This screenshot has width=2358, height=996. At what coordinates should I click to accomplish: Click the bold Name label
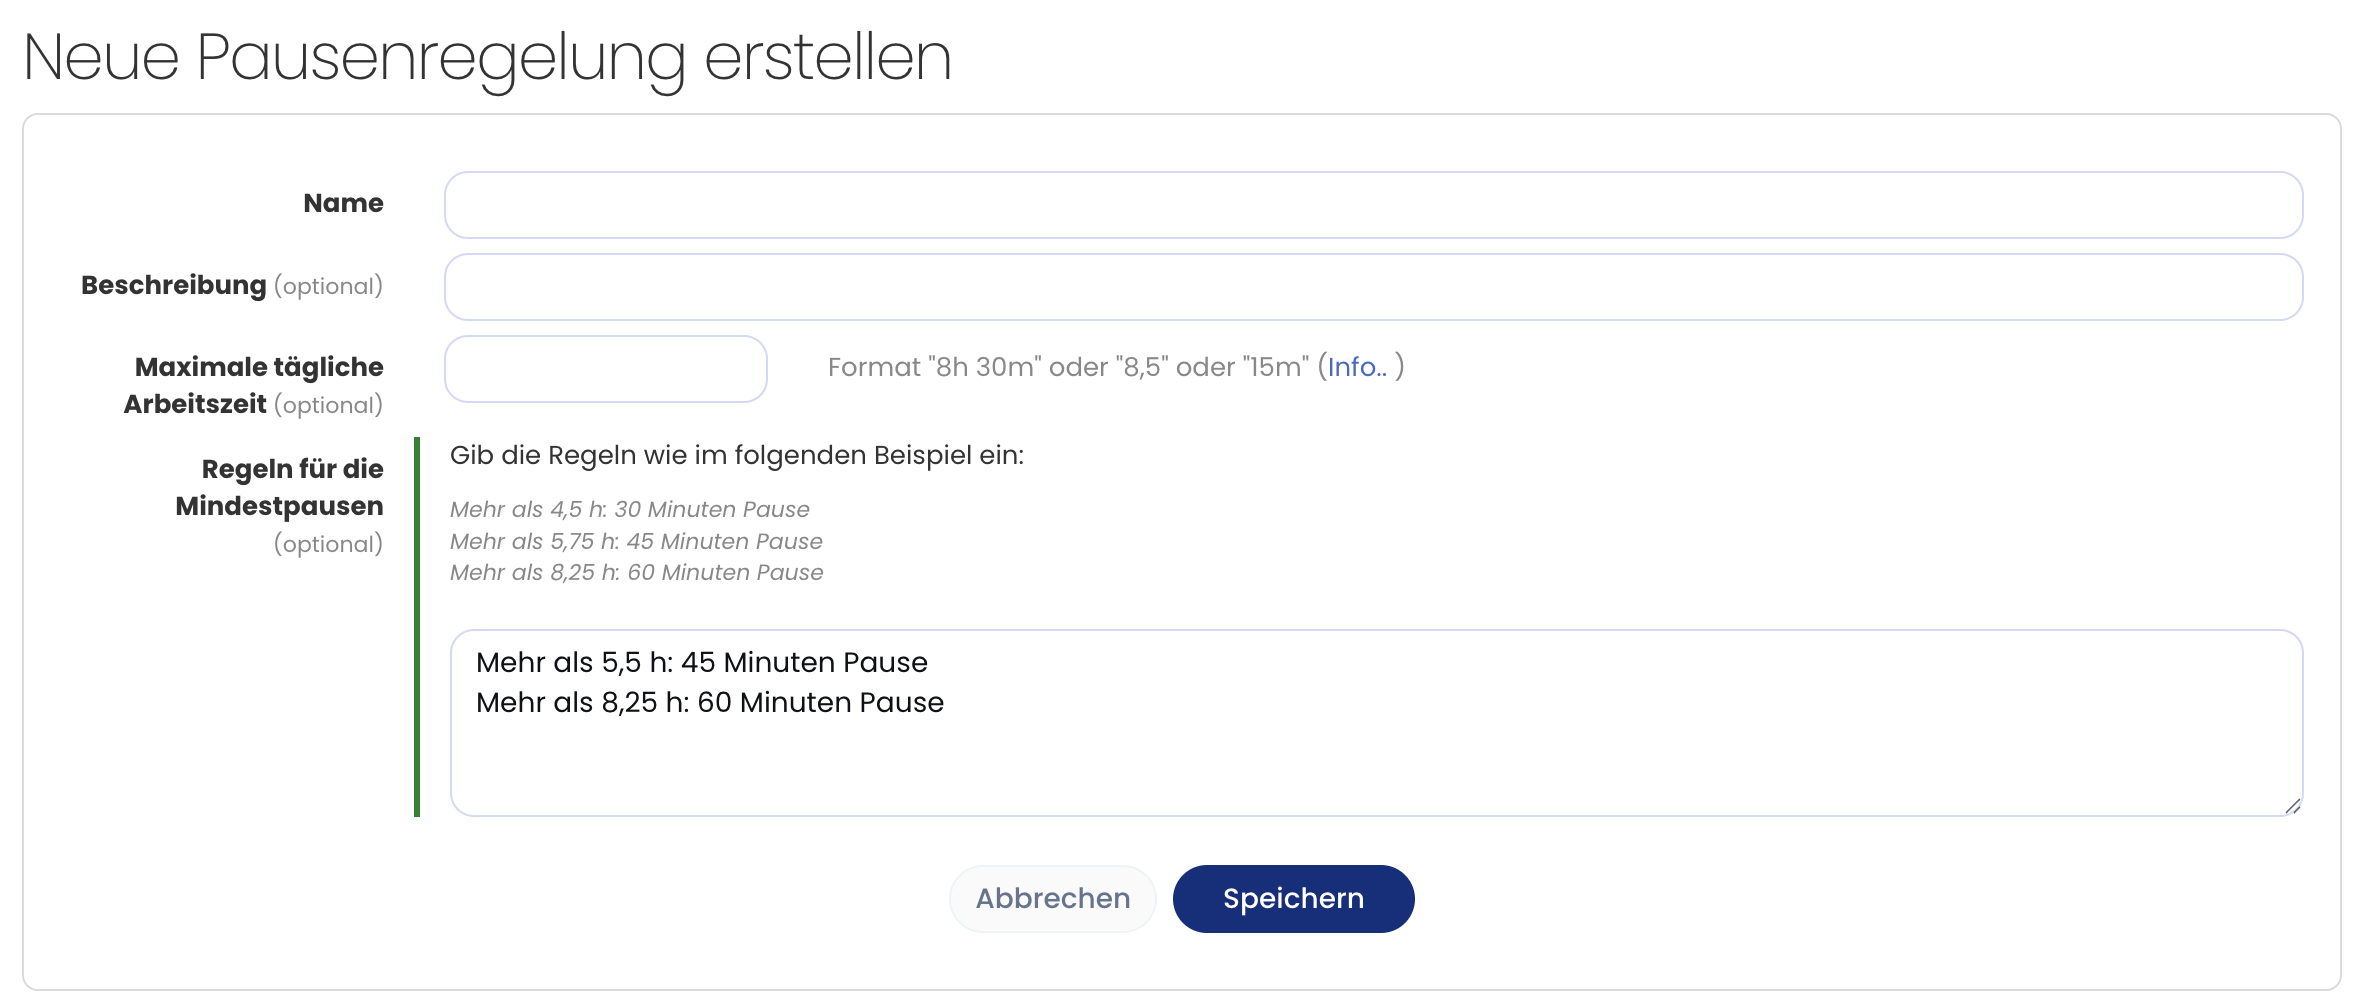[343, 203]
